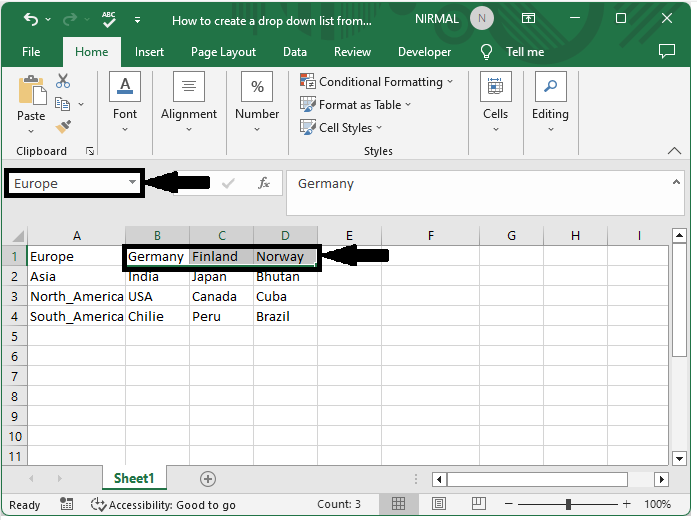
Task: Click the zoom slider handle
Action: click(568, 504)
